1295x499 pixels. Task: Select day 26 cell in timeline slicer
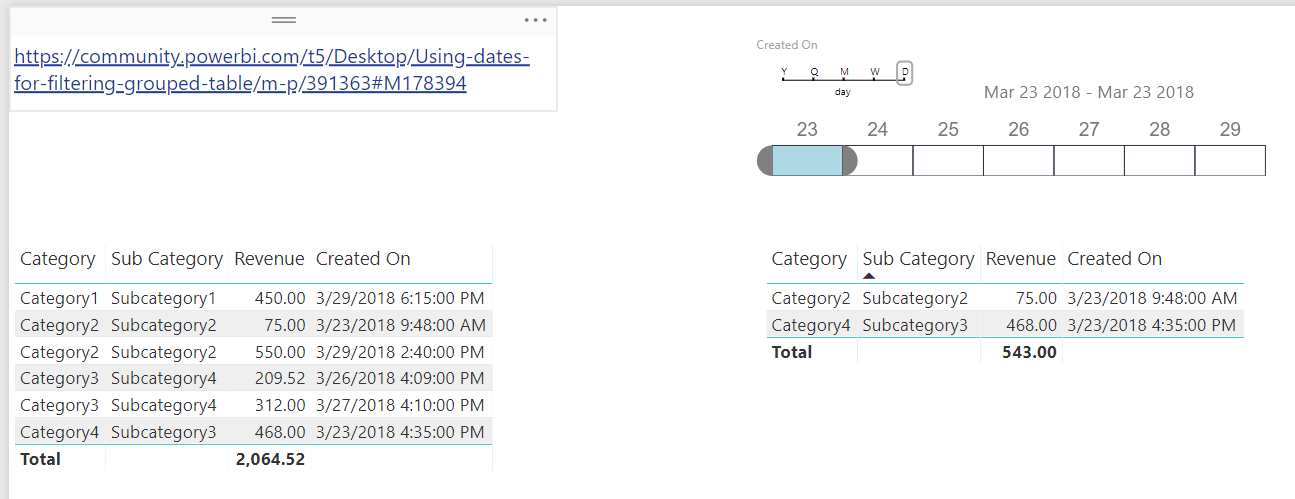[1019, 160]
